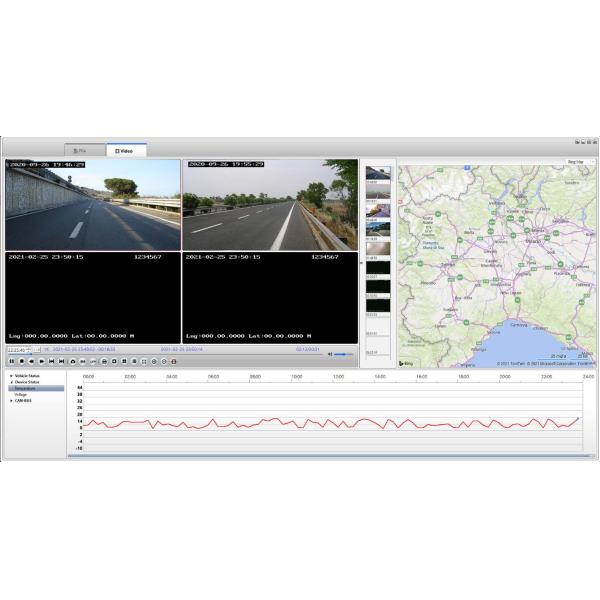Expand the CAN-BUS tree node
Image resolution: width=600 pixels, height=600 pixels.
tap(12, 400)
